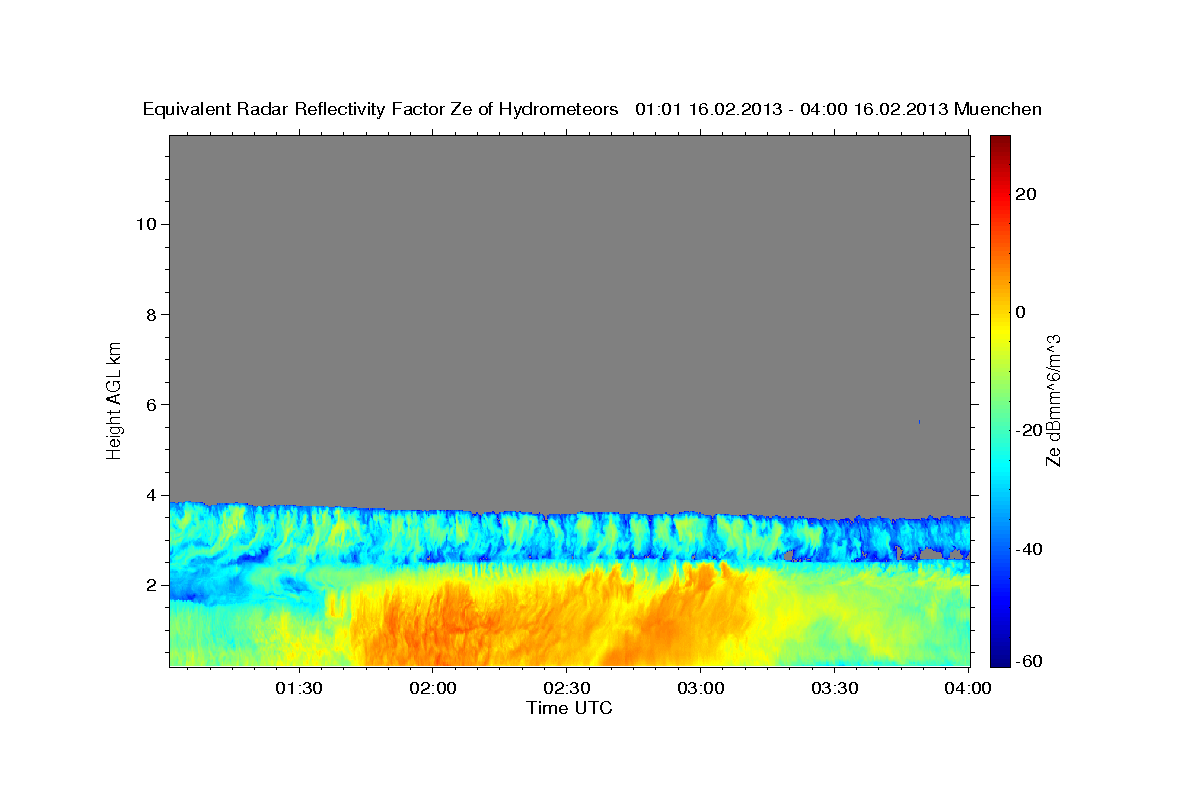Click the time tick label 01:30
The height and width of the screenshot is (800, 1200).
(x=299, y=688)
